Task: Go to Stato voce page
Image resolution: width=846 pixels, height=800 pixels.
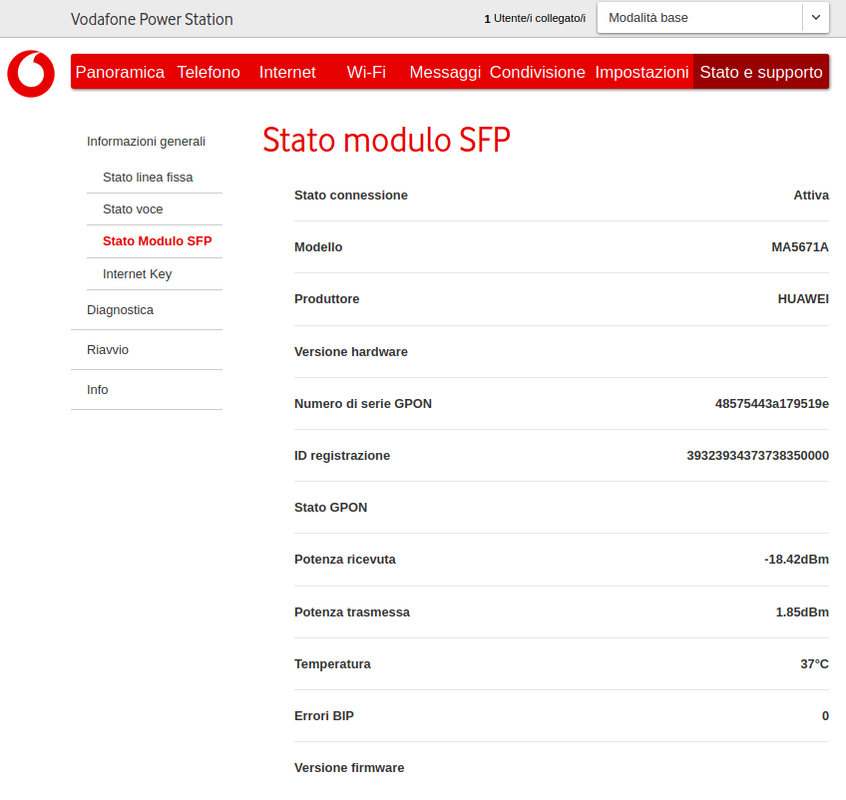Action: coord(133,209)
